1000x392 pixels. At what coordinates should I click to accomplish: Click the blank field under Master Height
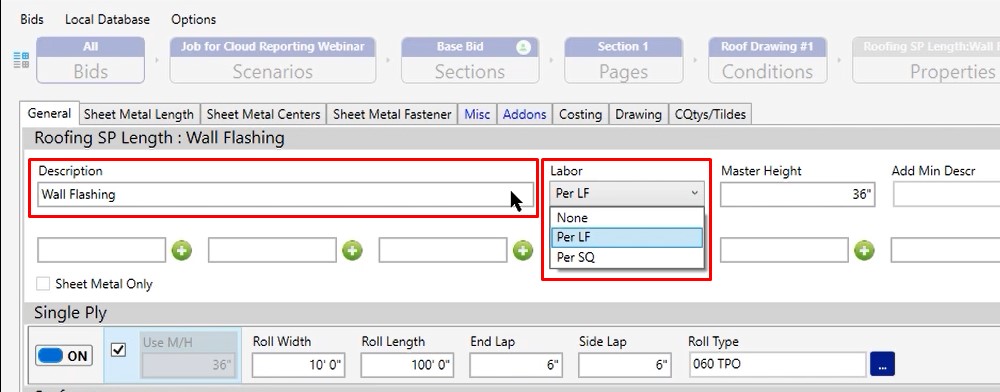tap(784, 250)
